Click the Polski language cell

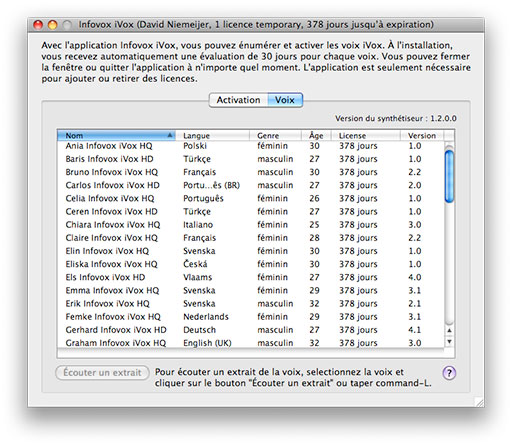(195, 146)
